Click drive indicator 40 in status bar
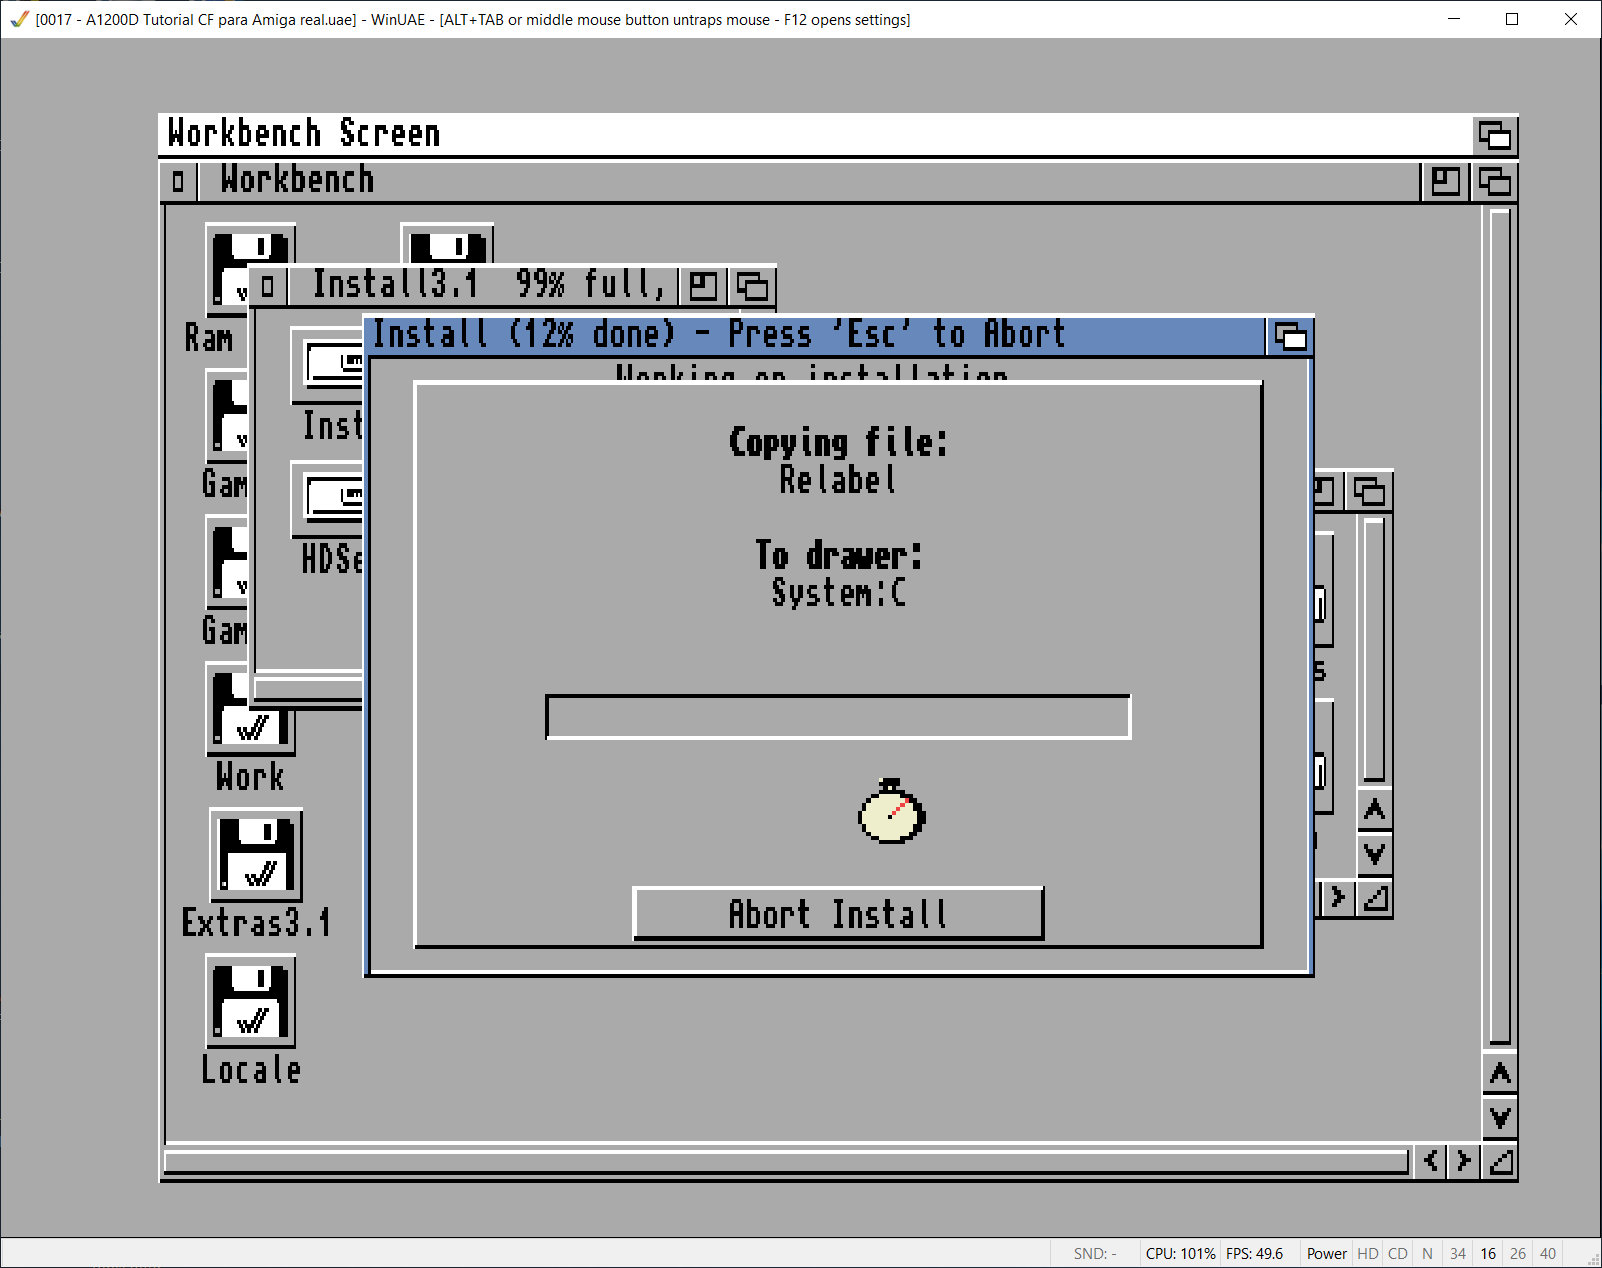Viewport: 1602px width, 1268px height. (x=1548, y=1253)
